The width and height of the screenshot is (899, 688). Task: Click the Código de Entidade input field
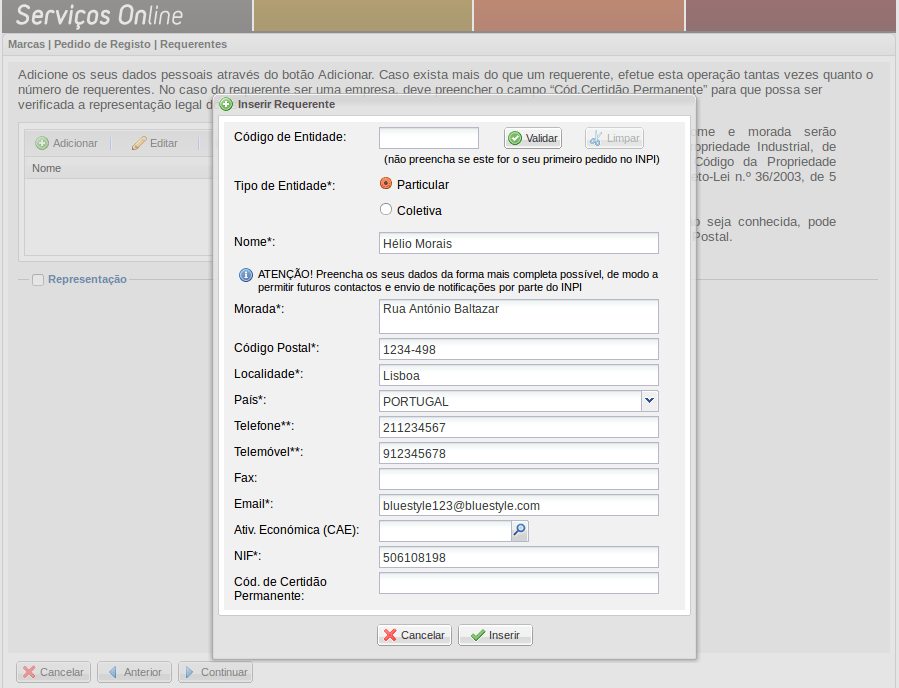pyautogui.click(x=429, y=138)
